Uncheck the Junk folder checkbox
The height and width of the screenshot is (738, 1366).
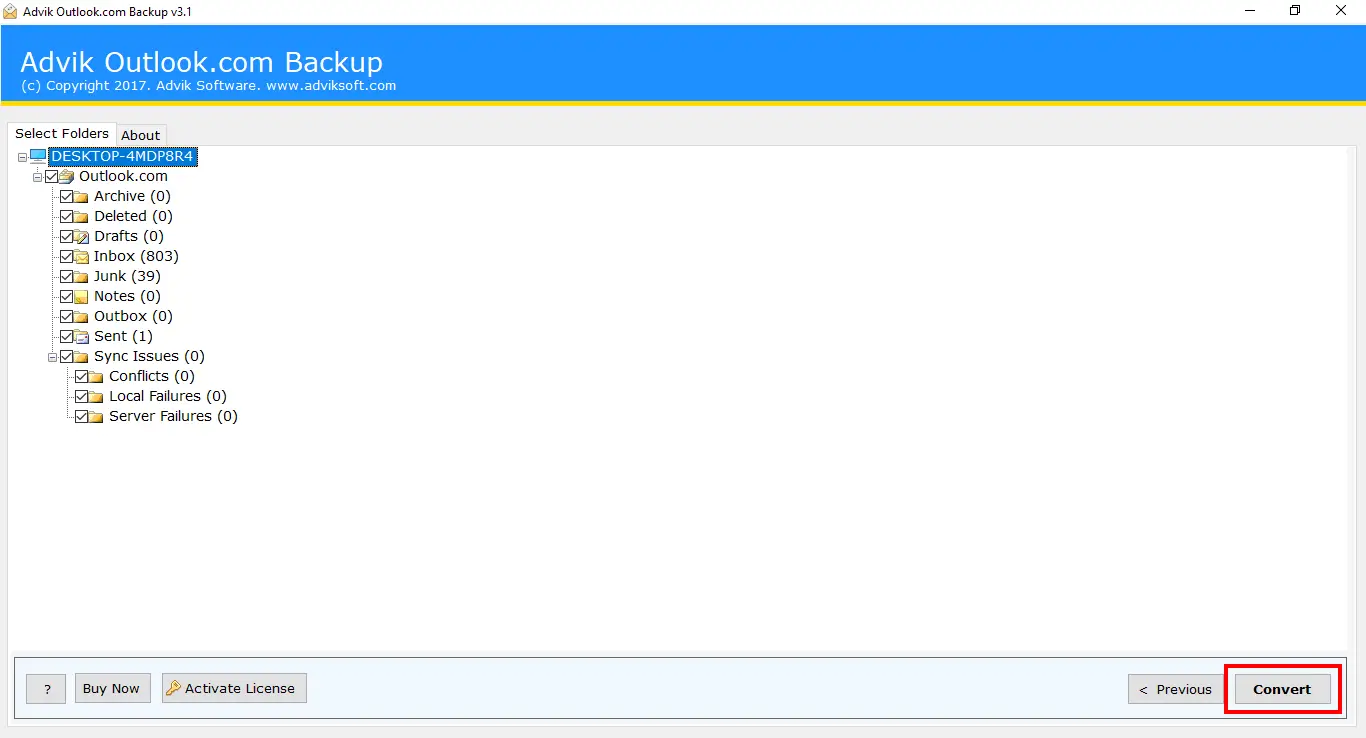pyautogui.click(x=67, y=276)
